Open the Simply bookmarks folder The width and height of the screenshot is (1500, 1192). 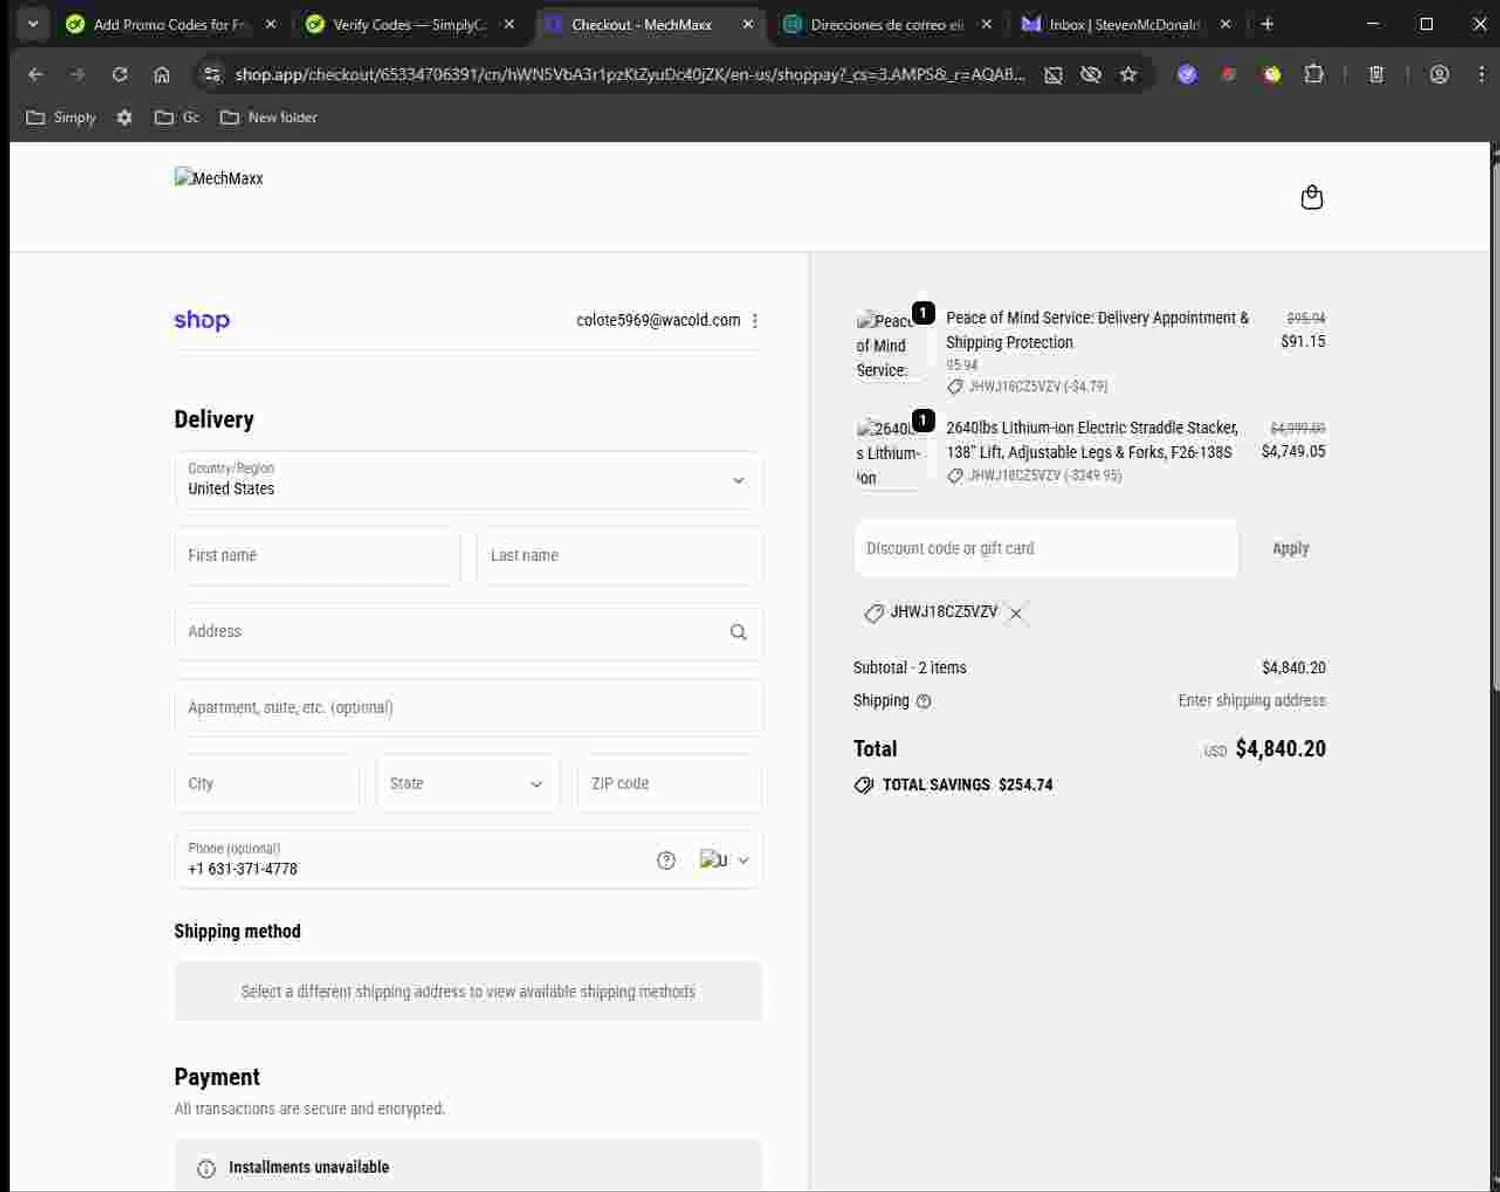[x=61, y=117]
